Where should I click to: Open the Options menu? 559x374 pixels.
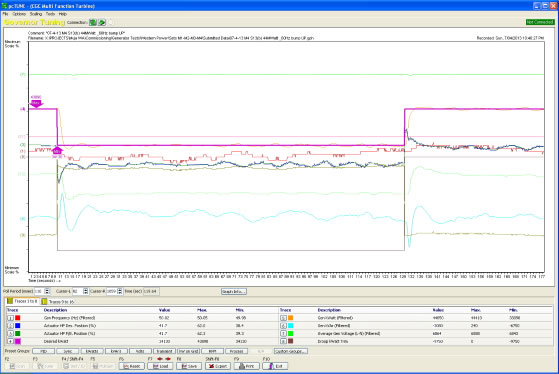point(19,14)
